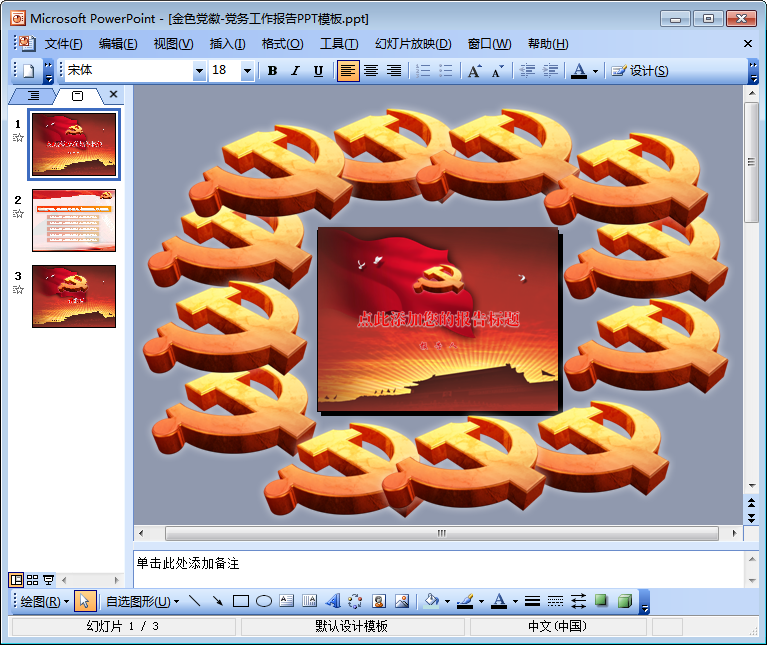The image size is (767, 645).
Task: Switch to the Slides thumbnail tab
Action: [77, 96]
